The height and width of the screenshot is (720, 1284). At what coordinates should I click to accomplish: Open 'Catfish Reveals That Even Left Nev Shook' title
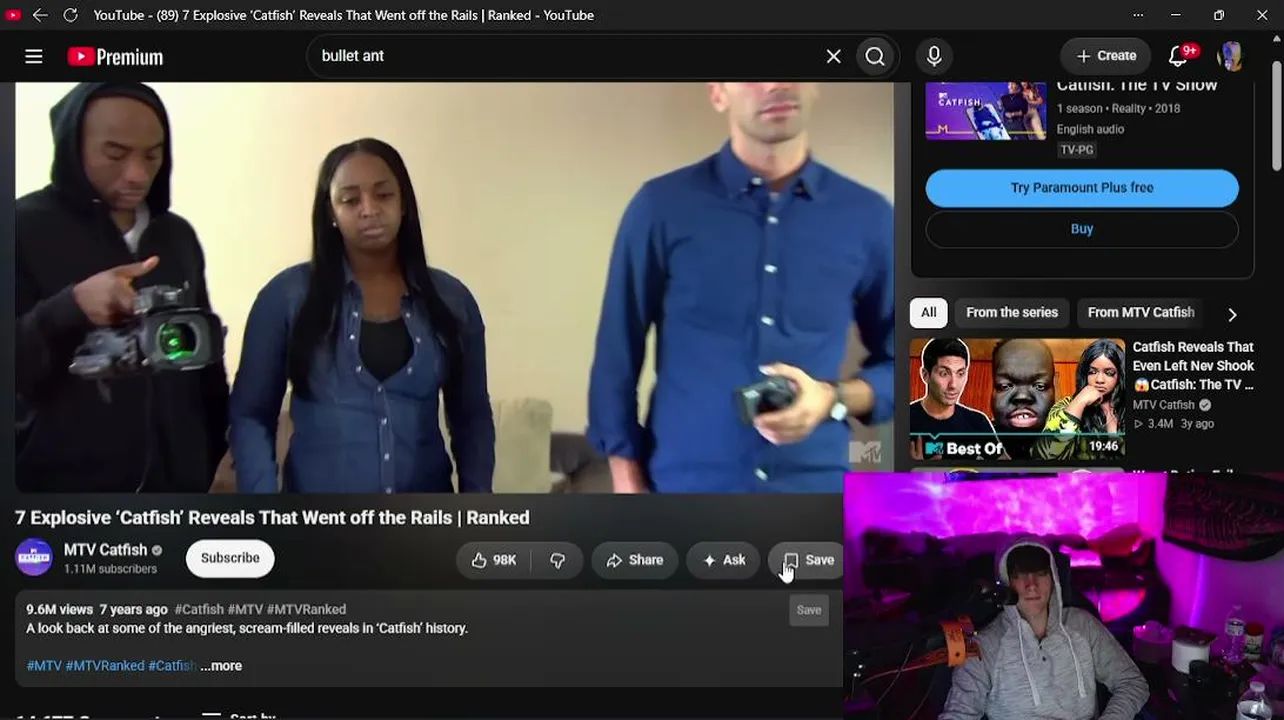[x=1193, y=366]
